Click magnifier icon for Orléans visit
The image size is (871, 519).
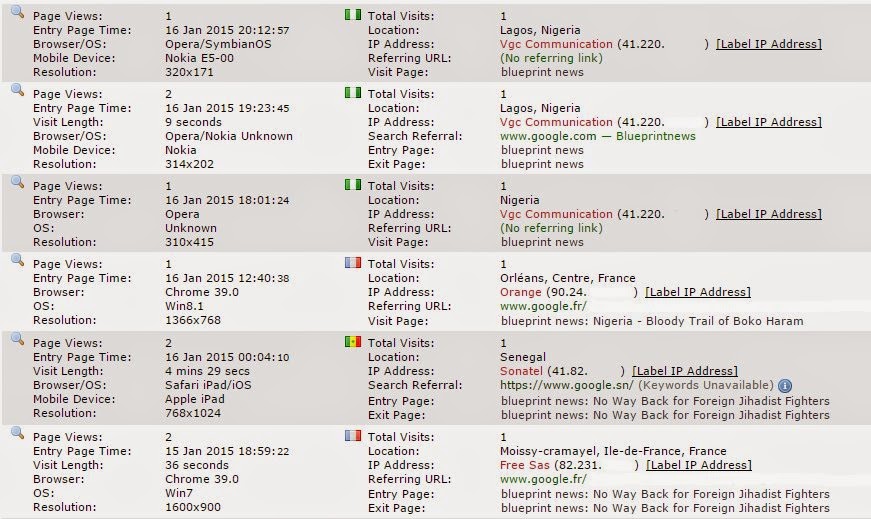(17, 260)
